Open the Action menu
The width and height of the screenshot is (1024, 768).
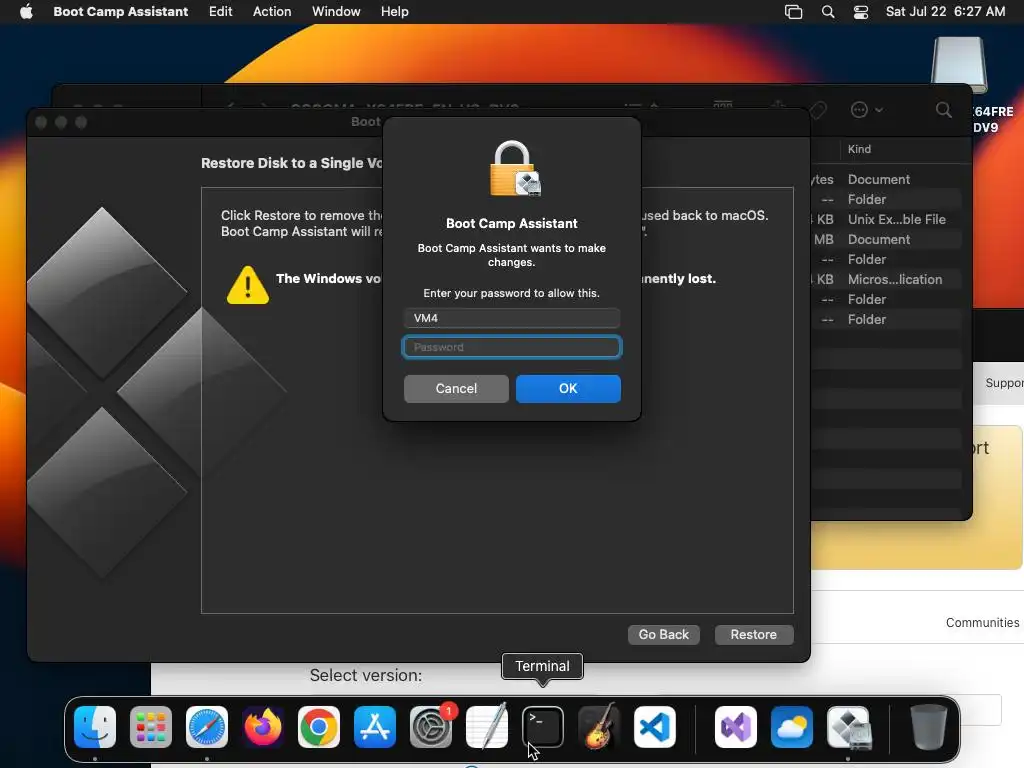tap(272, 11)
